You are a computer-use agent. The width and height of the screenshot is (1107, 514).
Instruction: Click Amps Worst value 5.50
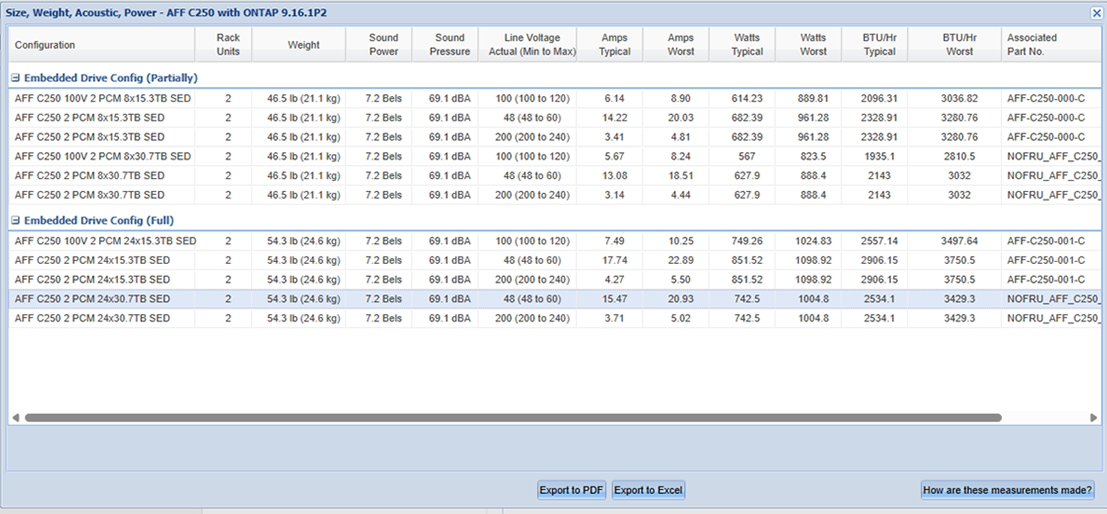(x=681, y=280)
